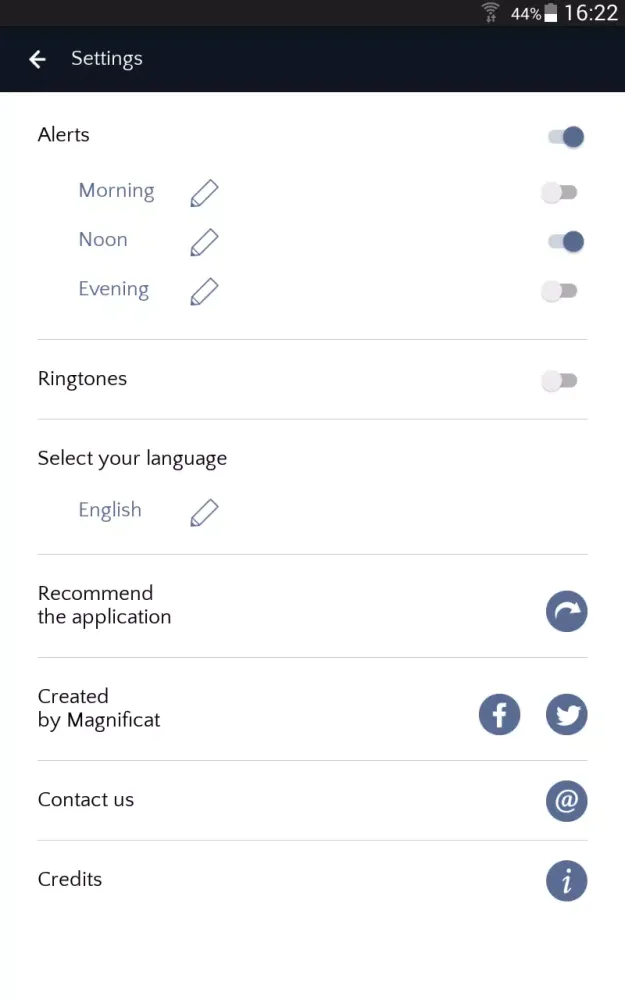Change language using the pencil icon
625x1000 pixels.
[x=203, y=512]
